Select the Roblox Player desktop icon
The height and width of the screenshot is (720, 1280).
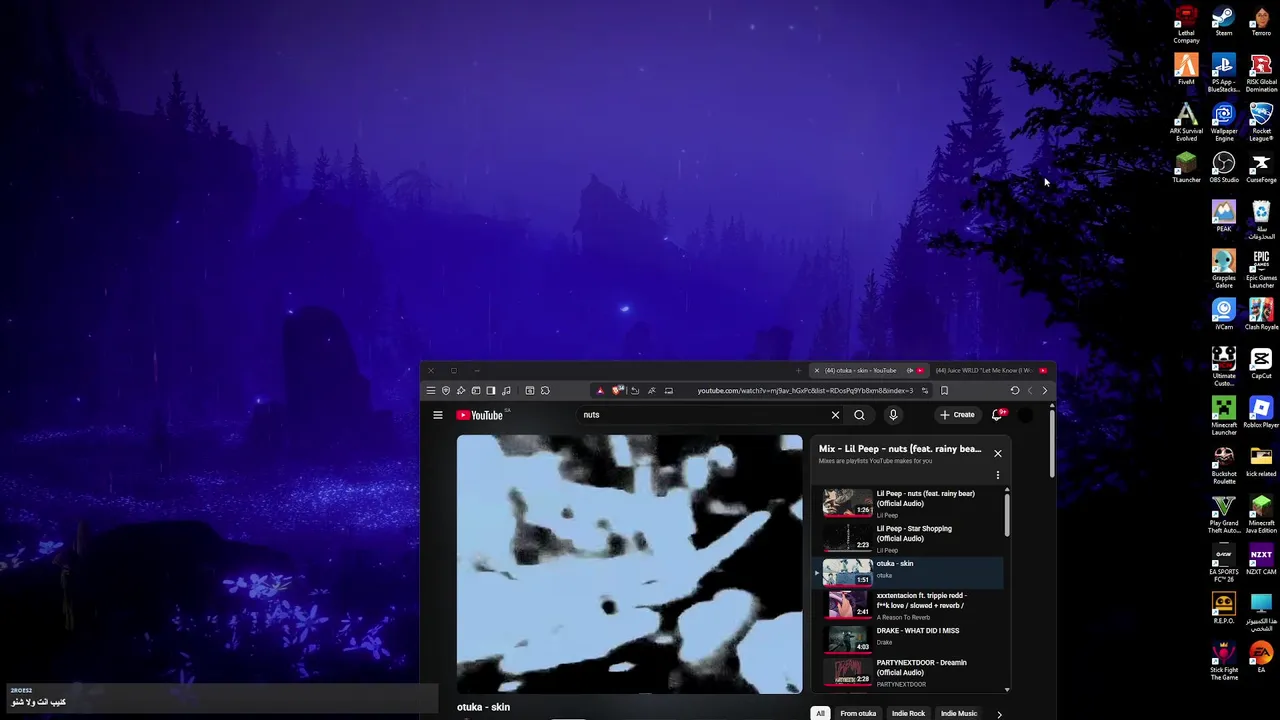coord(1261,413)
